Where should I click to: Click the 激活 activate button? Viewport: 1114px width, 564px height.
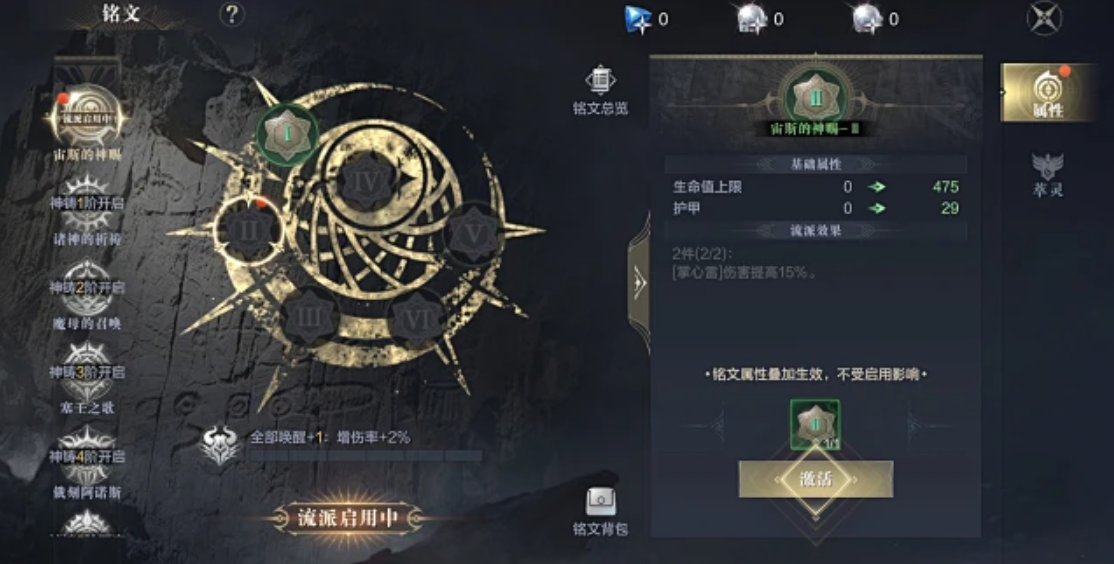click(x=816, y=479)
